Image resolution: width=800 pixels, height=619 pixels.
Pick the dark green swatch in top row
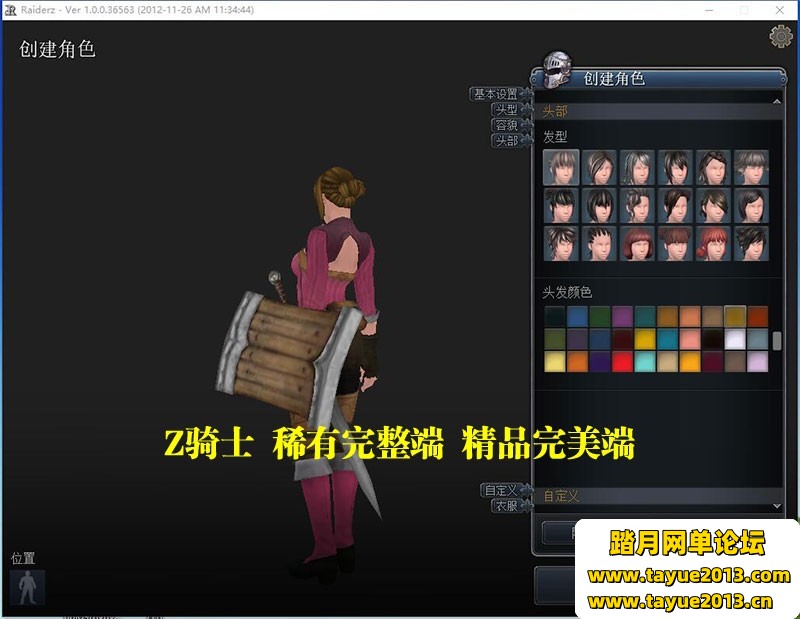599,316
